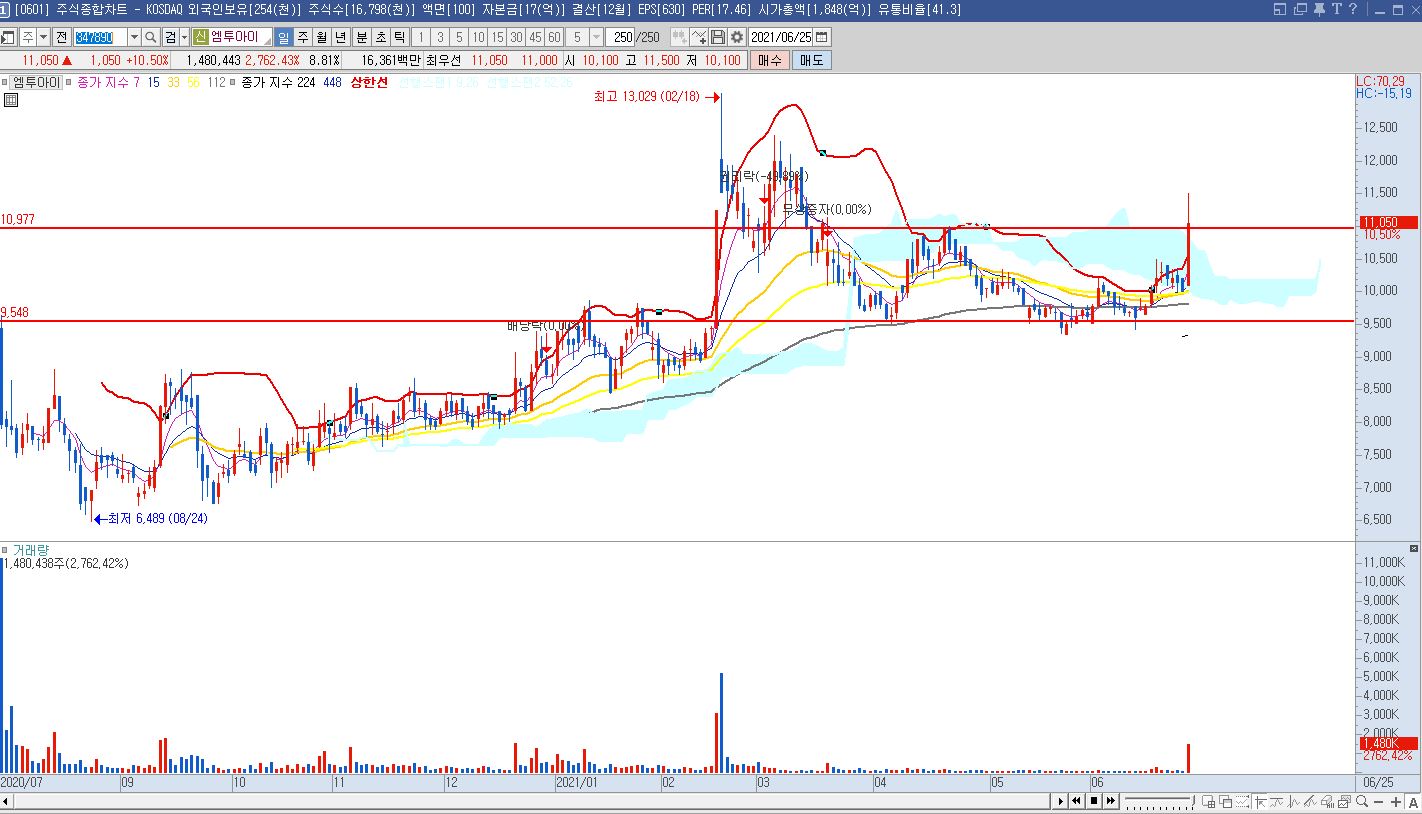The width and height of the screenshot is (1422, 814).
Task: Select the 초 (second) period toggle
Action: pos(381,37)
